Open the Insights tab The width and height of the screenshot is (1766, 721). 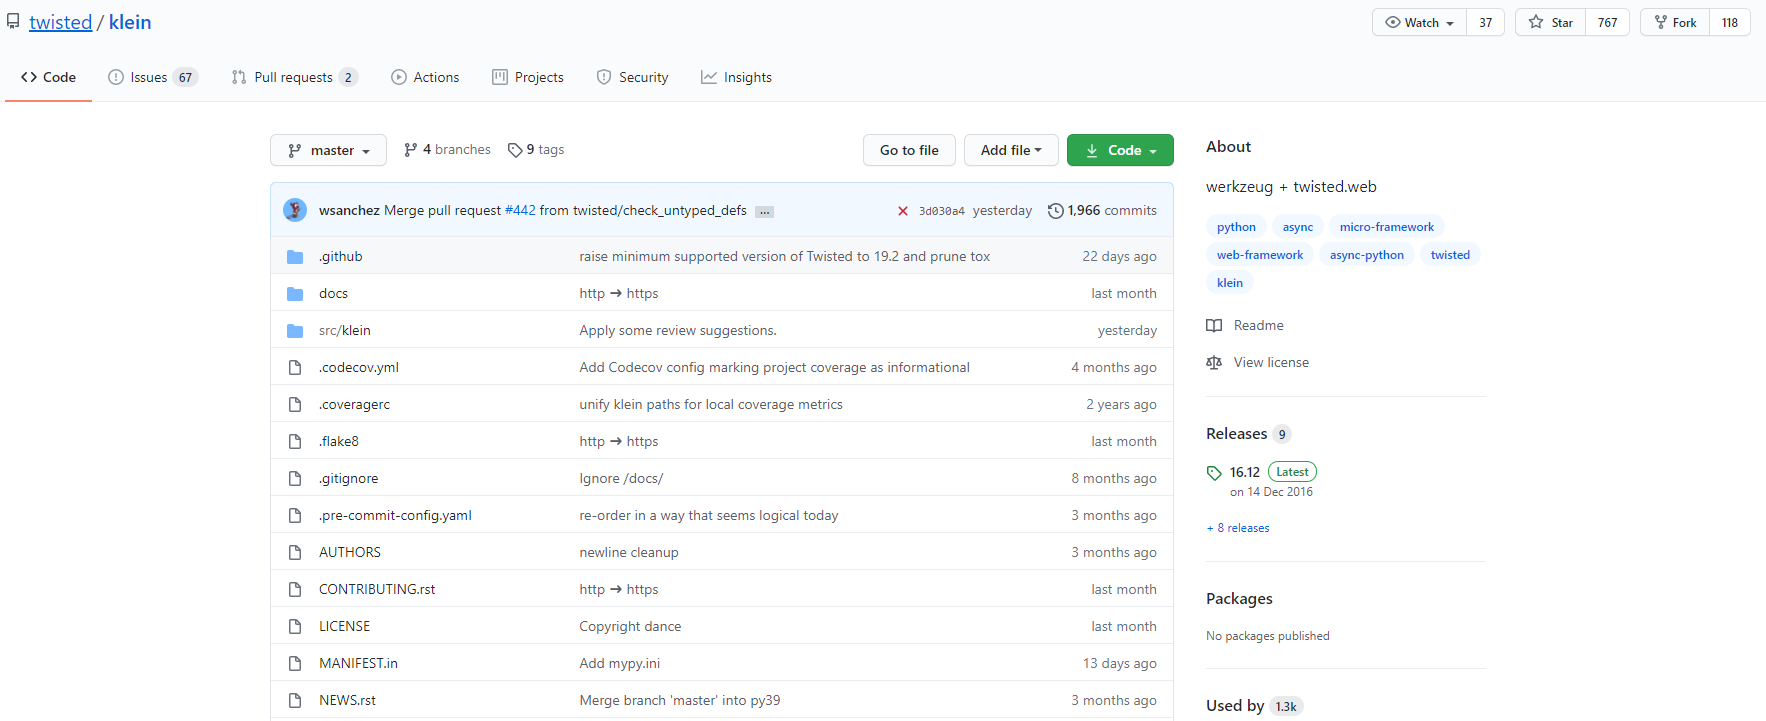tap(736, 77)
